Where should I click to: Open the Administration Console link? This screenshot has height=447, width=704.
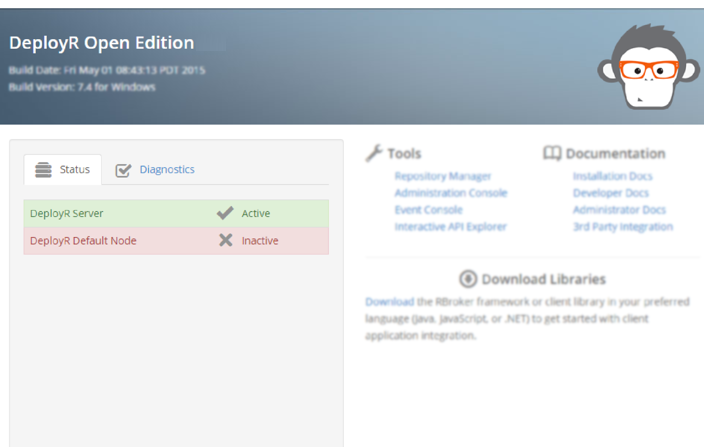451,193
